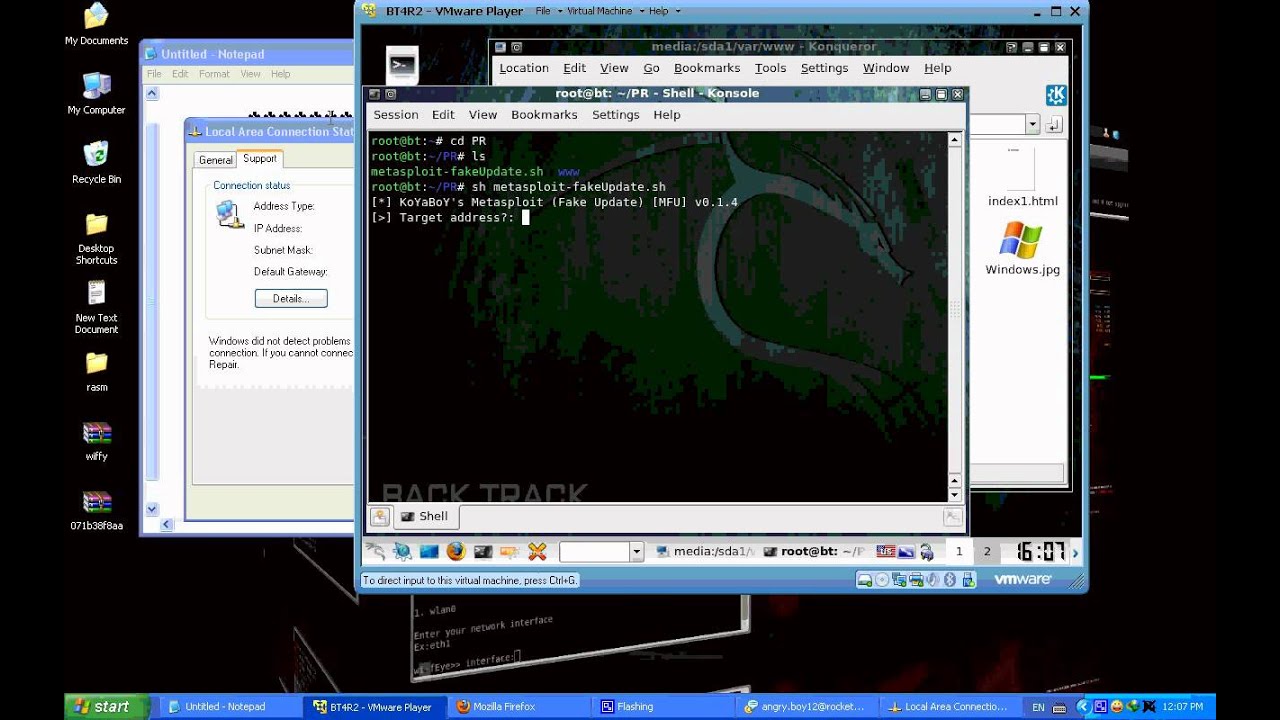Click the new session icon in Konsole tab bar
This screenshot has width=1280, height=720.
(379, 516)
